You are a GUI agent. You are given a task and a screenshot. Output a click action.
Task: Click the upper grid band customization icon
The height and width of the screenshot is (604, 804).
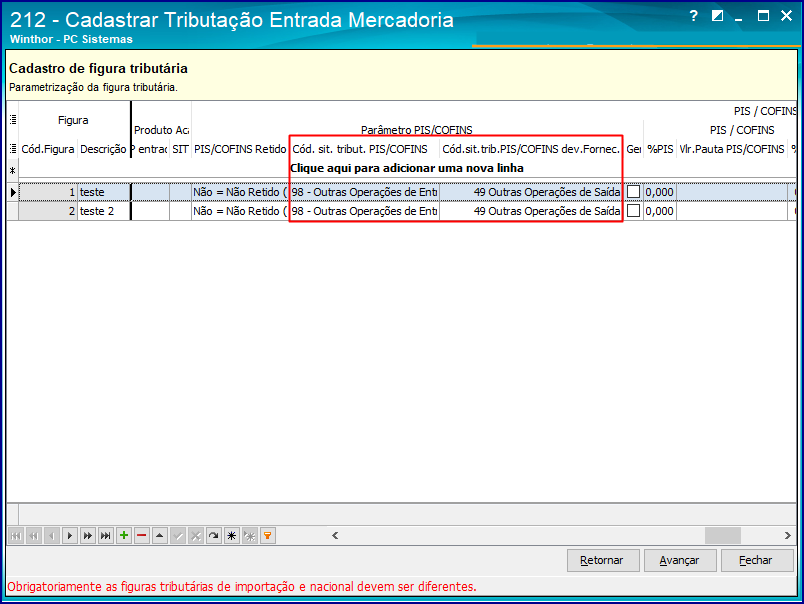point(13,119)
